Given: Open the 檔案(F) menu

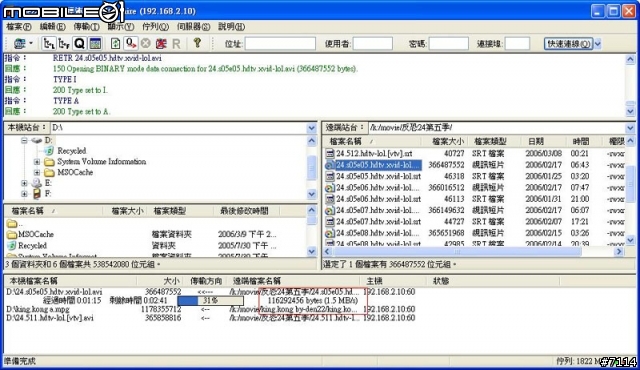Looking at the screenshot, I should pyautogui.click(x=19, y=27).
